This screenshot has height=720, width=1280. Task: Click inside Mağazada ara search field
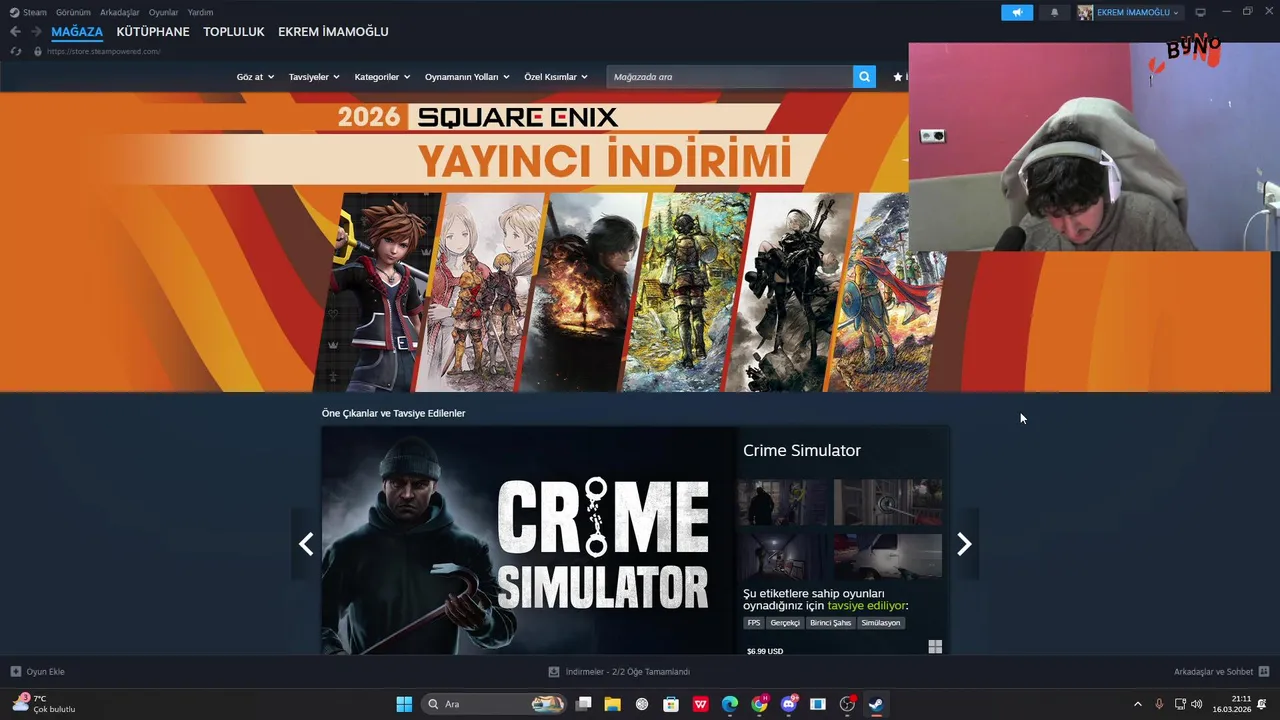(x=730, y=77)
